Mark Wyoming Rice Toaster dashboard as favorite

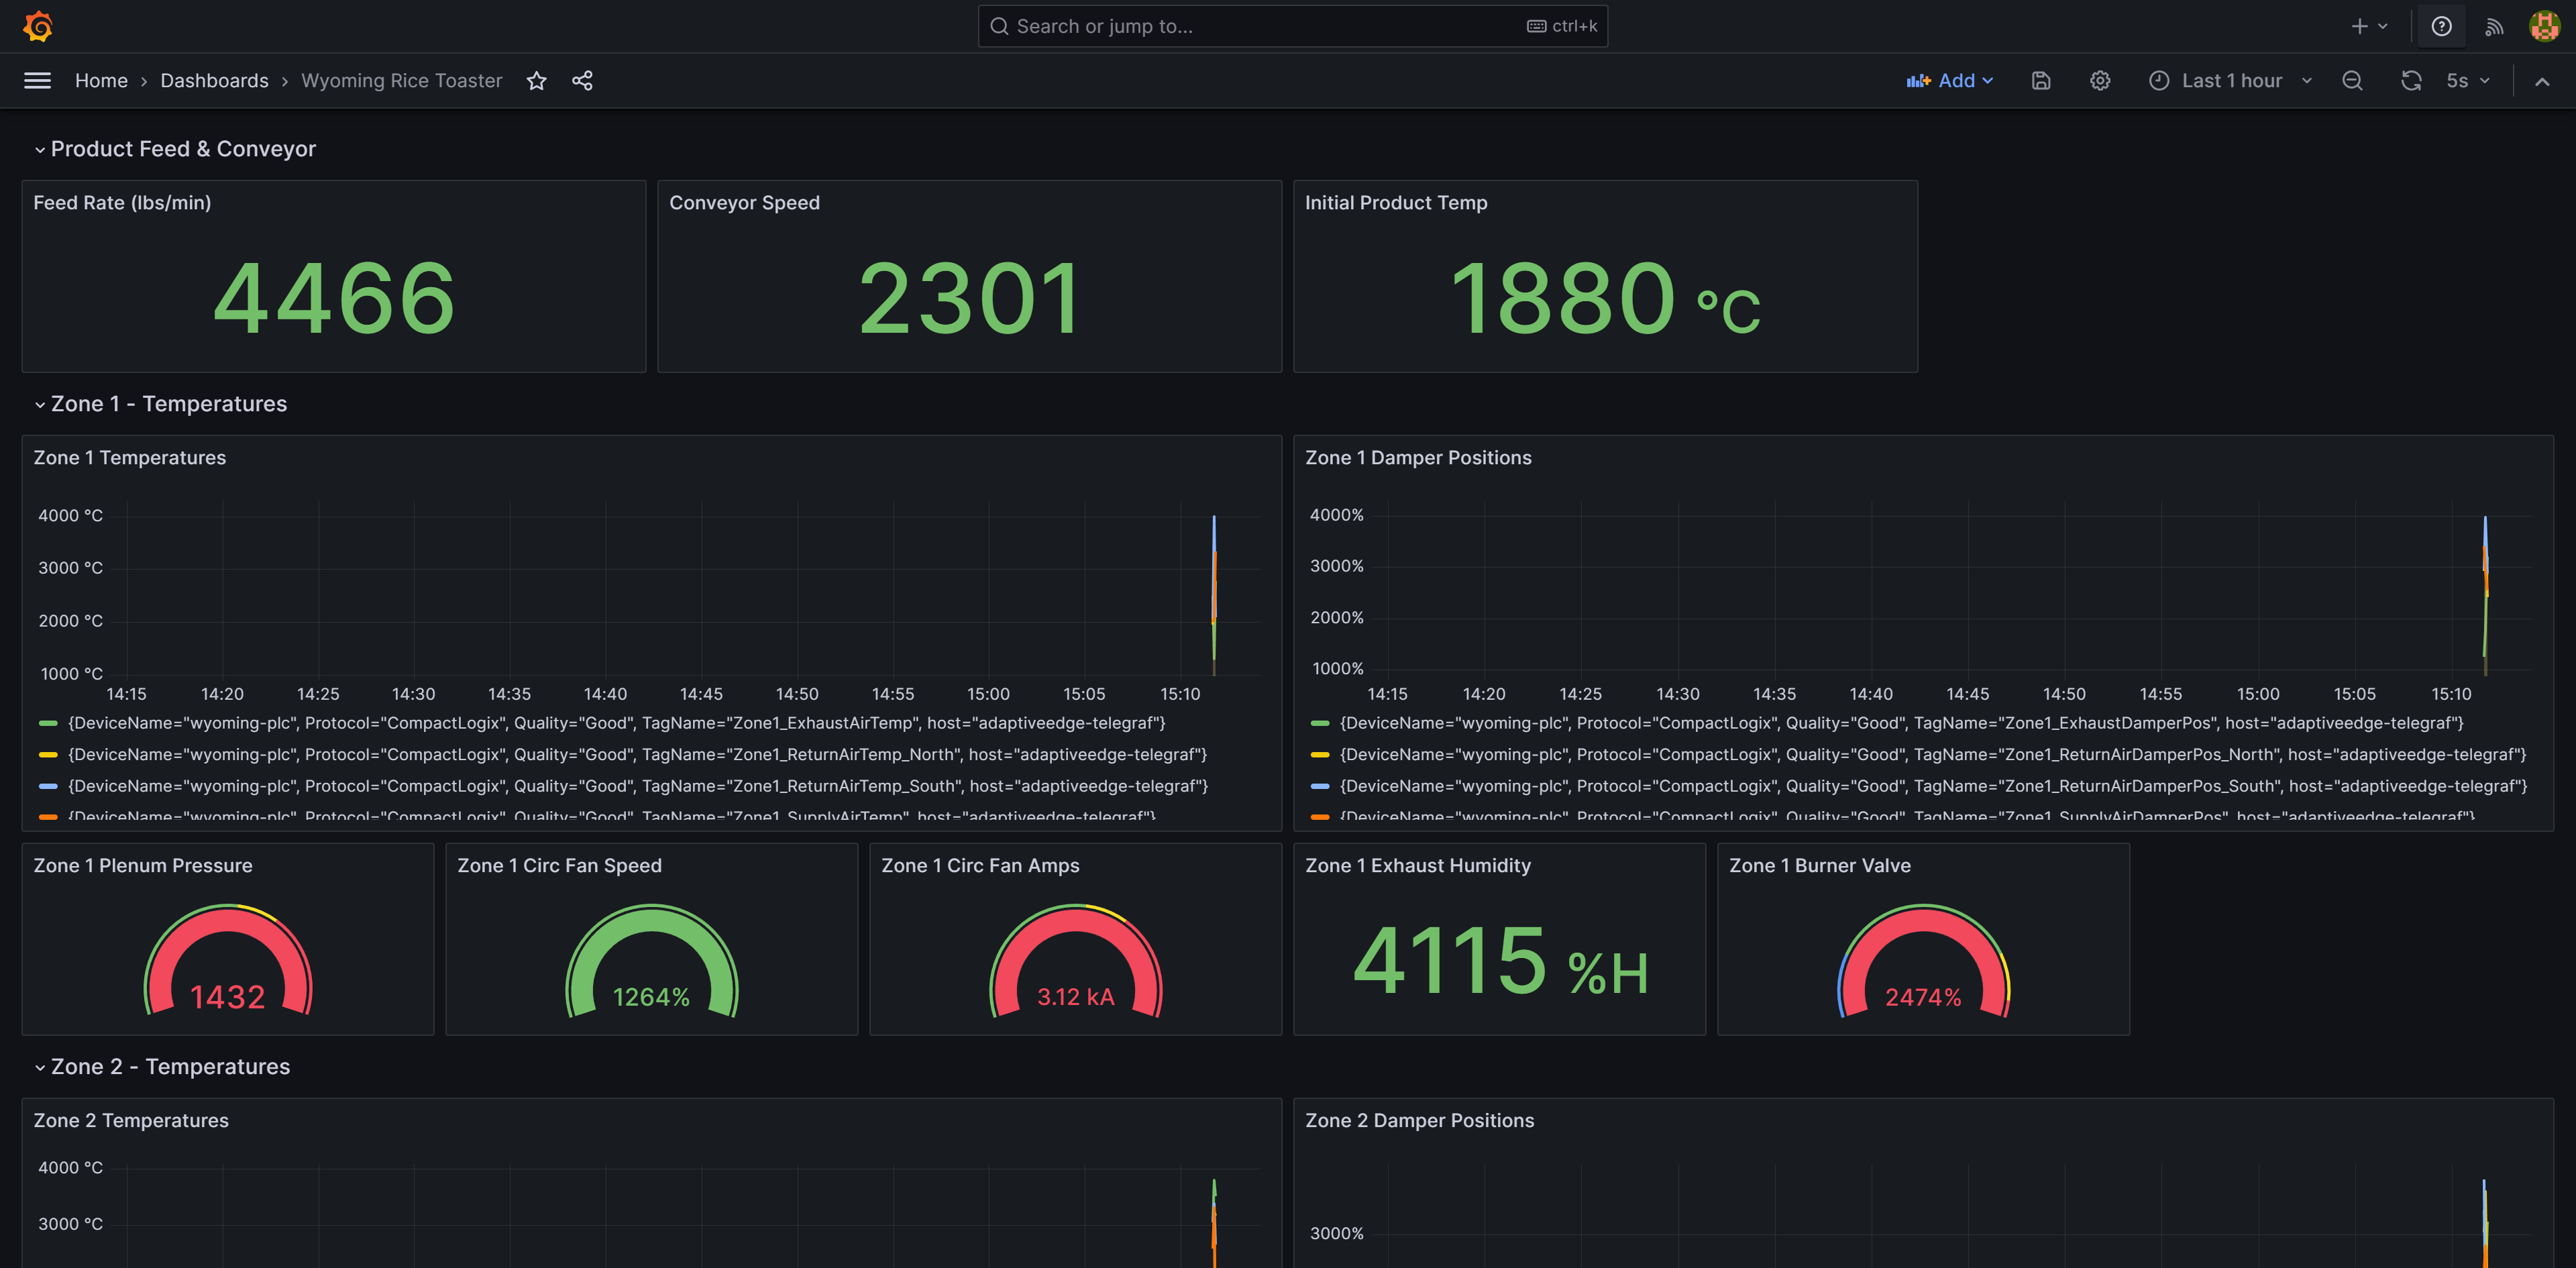[x=537, y=80]
